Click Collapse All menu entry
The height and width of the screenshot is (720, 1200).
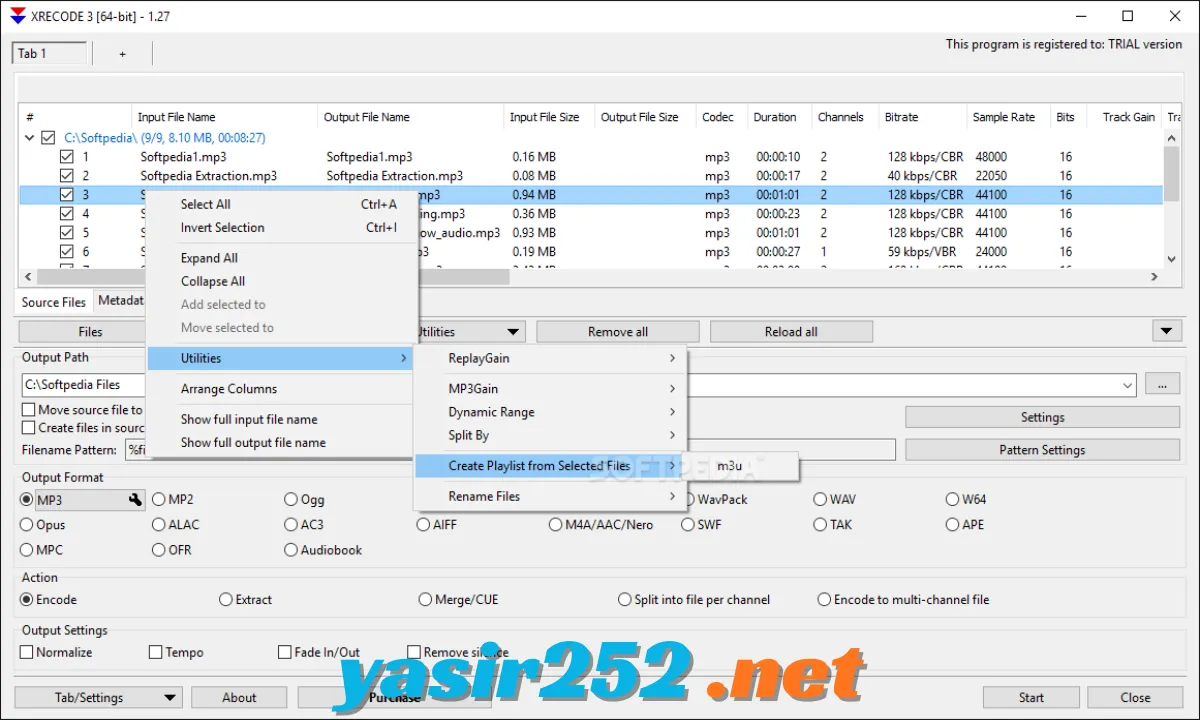pos(280,281)
